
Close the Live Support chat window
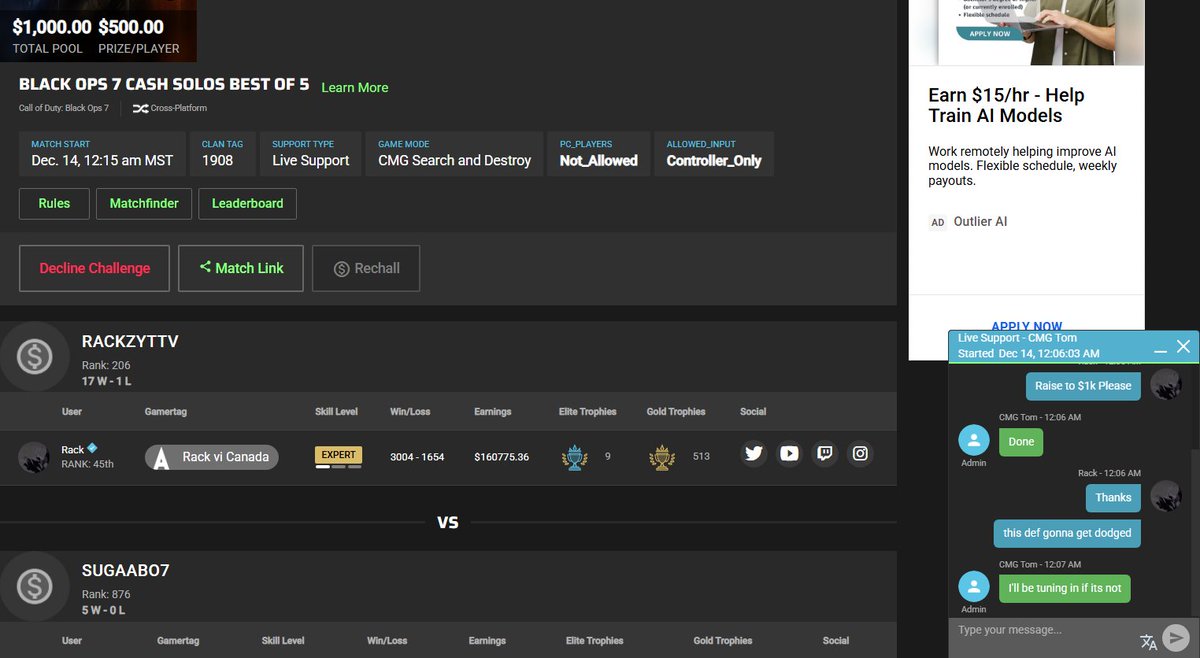(x=1183, y=346)
